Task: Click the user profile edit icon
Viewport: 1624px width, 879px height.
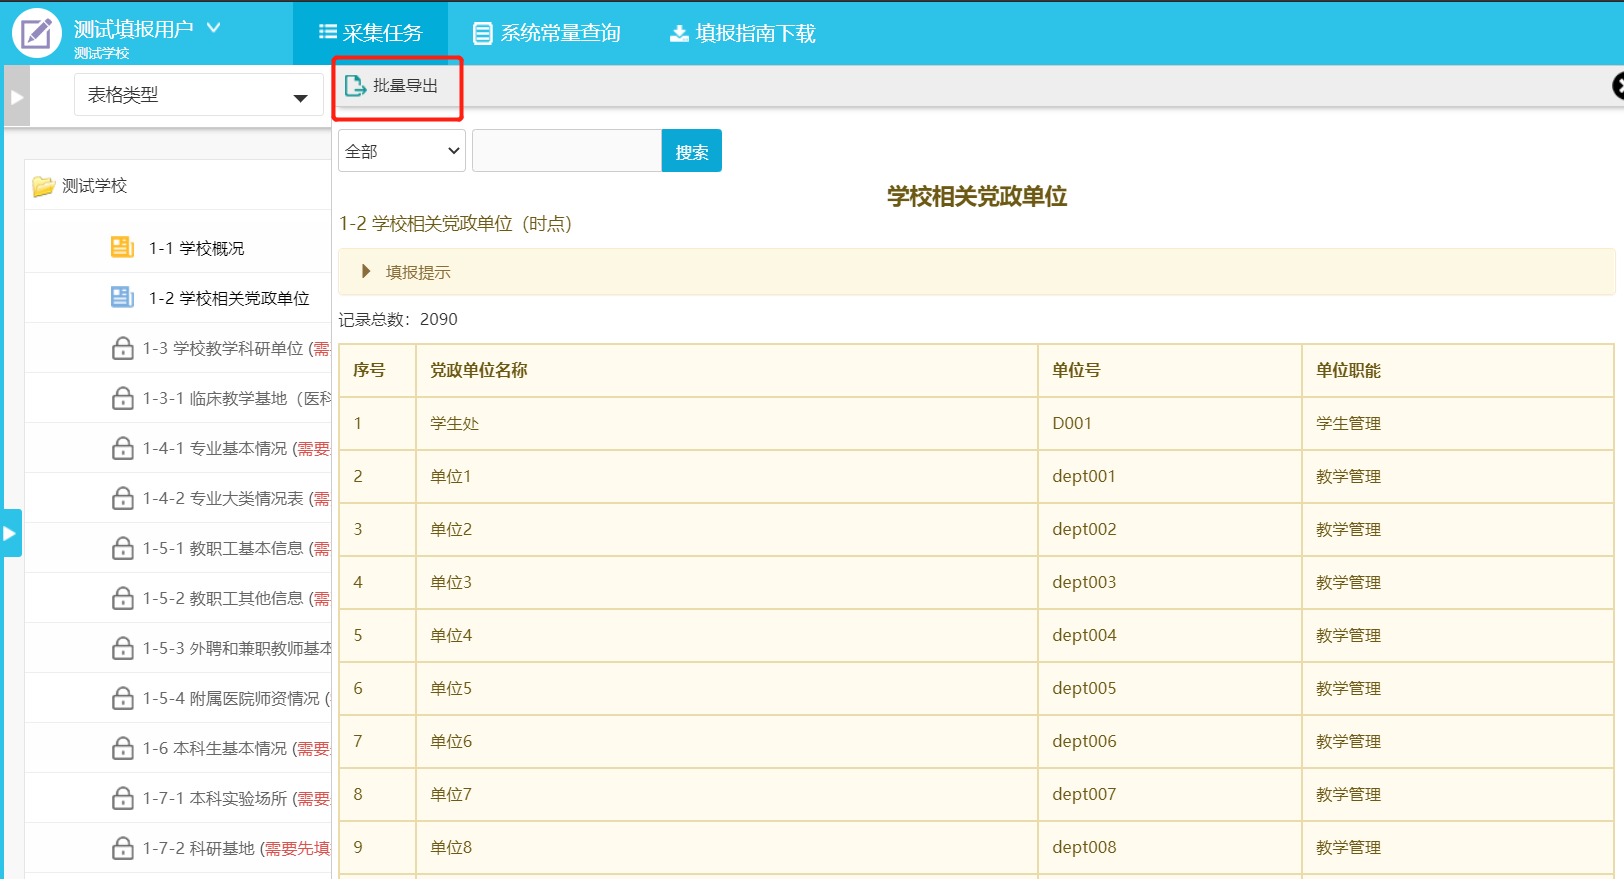Action: click(37, 33)
